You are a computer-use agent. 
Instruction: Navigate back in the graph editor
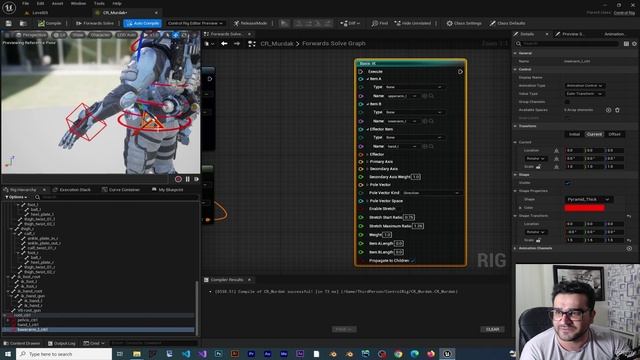(x=224, y=43)
